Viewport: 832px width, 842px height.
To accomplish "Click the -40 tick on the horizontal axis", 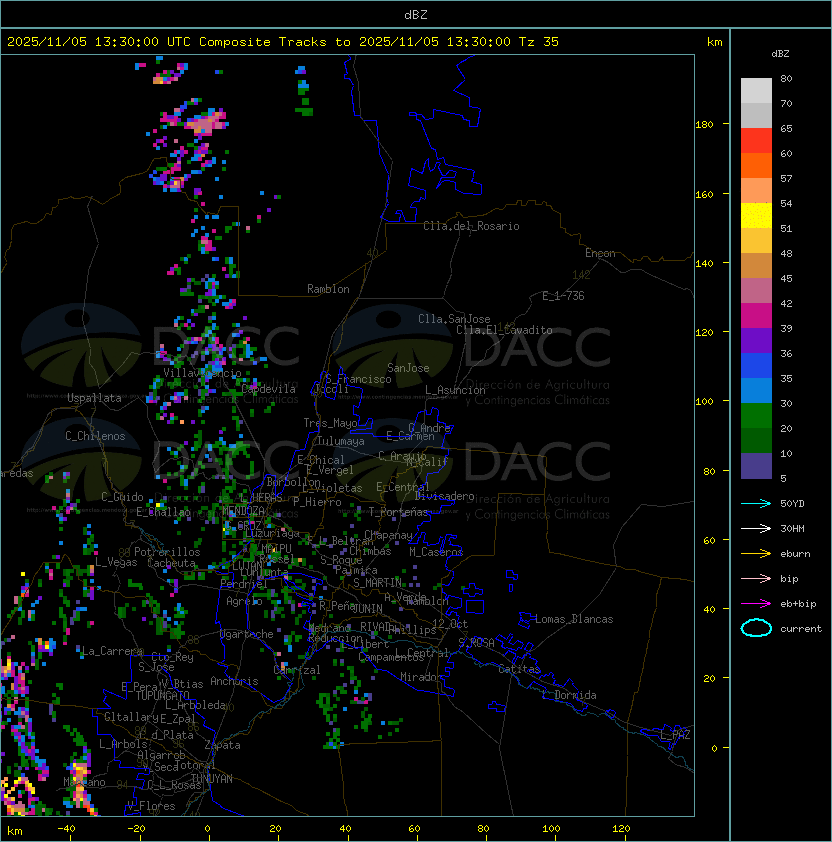I will point(66,828).
